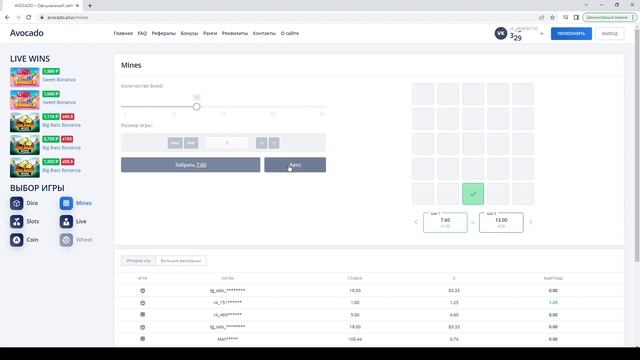
Task: Open the О сайте menu item
Action: 290,33
